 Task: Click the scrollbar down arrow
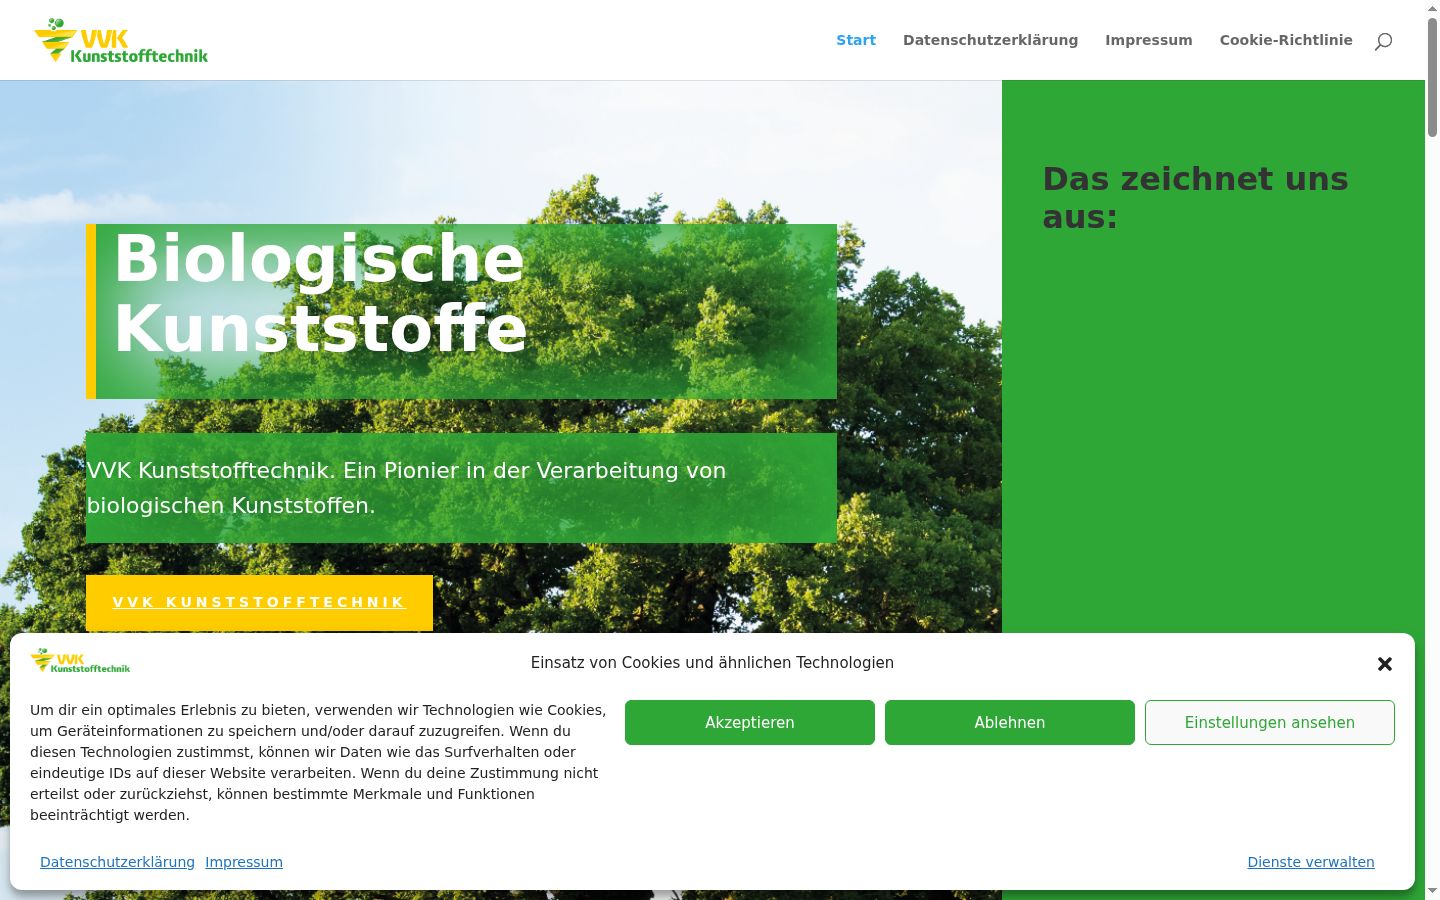click(x=1432, y=891)
